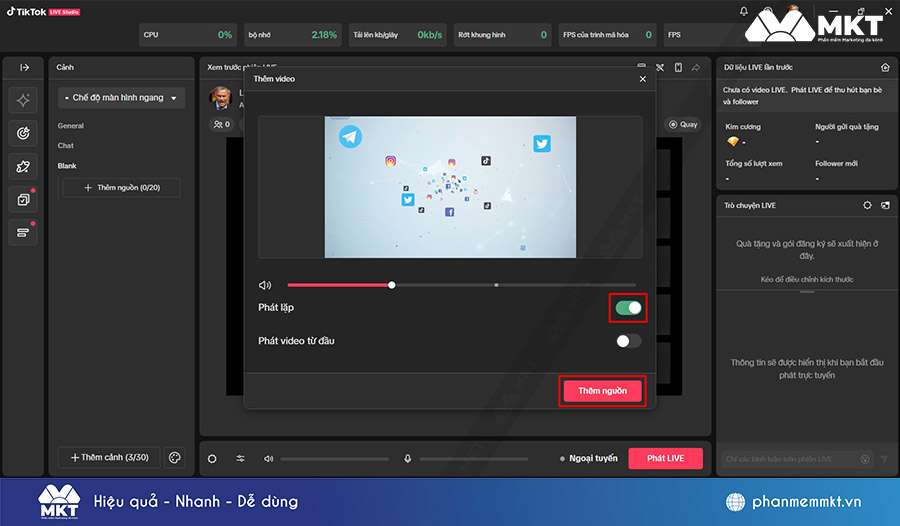Image resolution: width=900 pixels, height=526 pixels.
Task: Enable the Phát video từ đầu toggle
Action: click(628, 341)
